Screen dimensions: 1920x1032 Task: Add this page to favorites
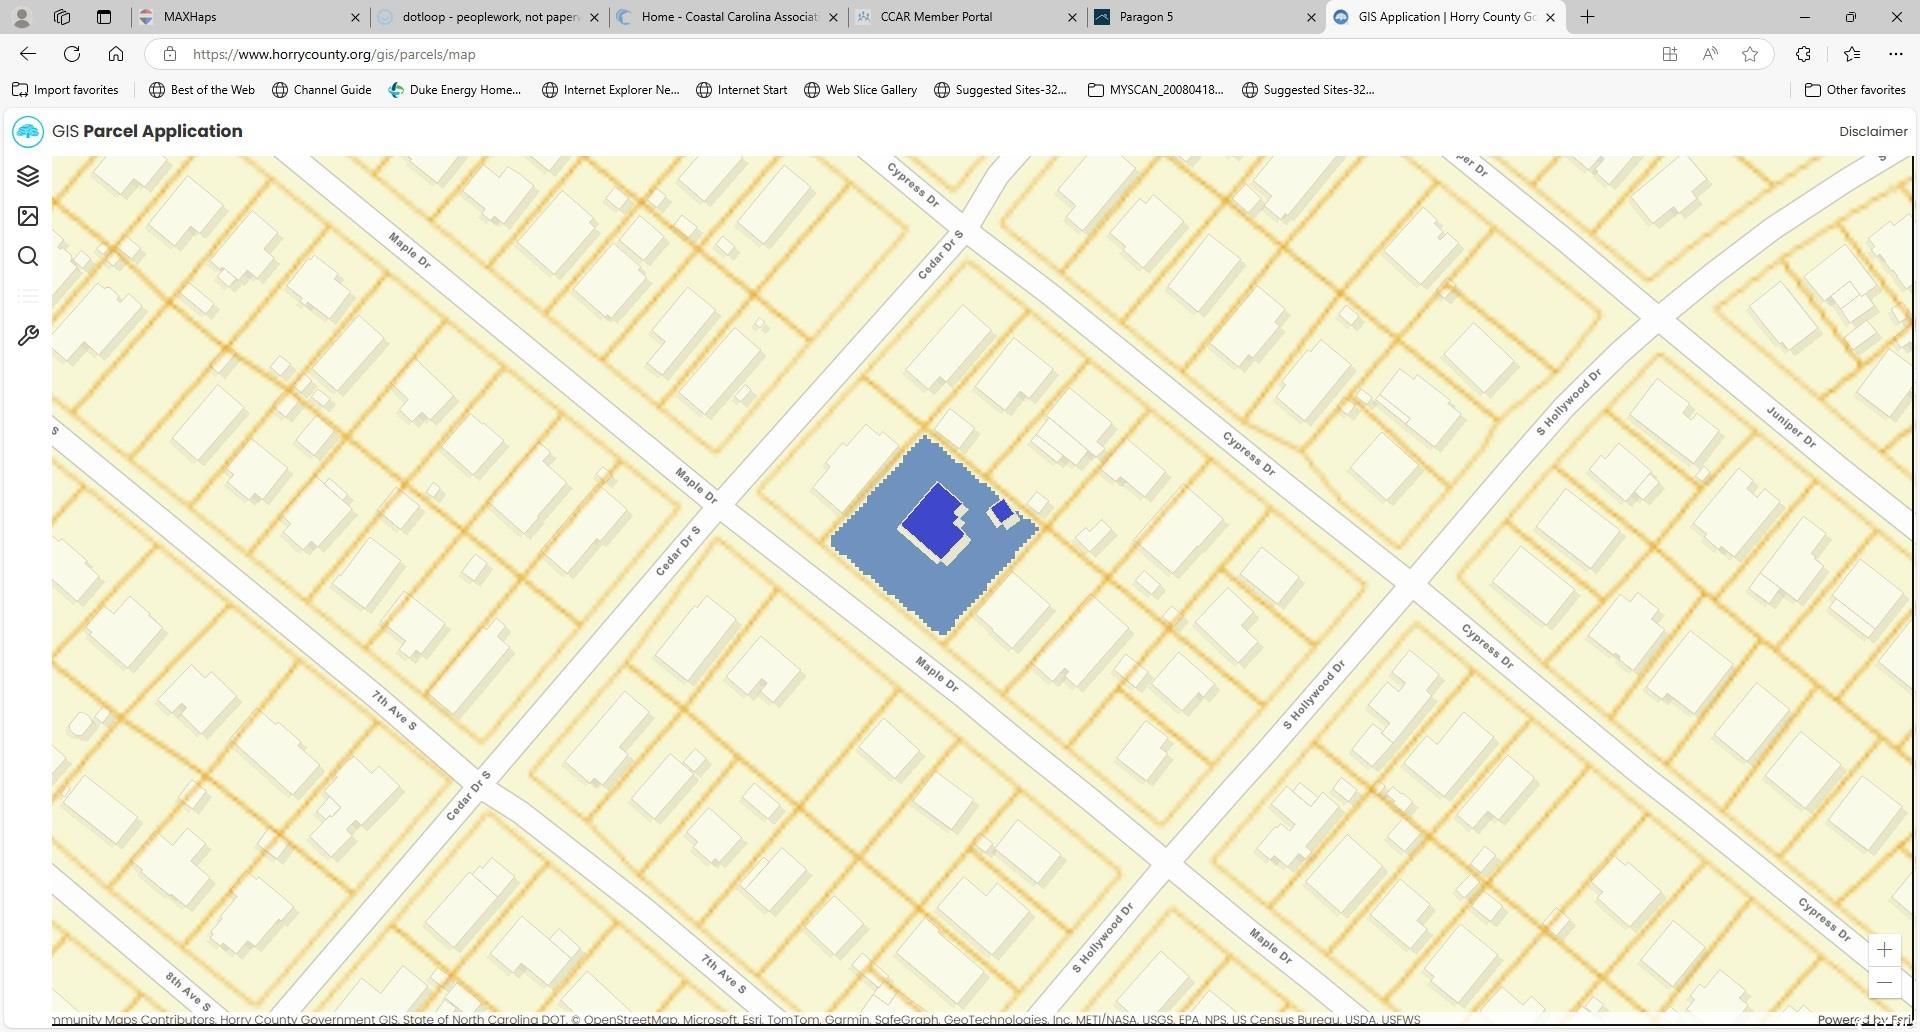click(x=1749, y=54)
